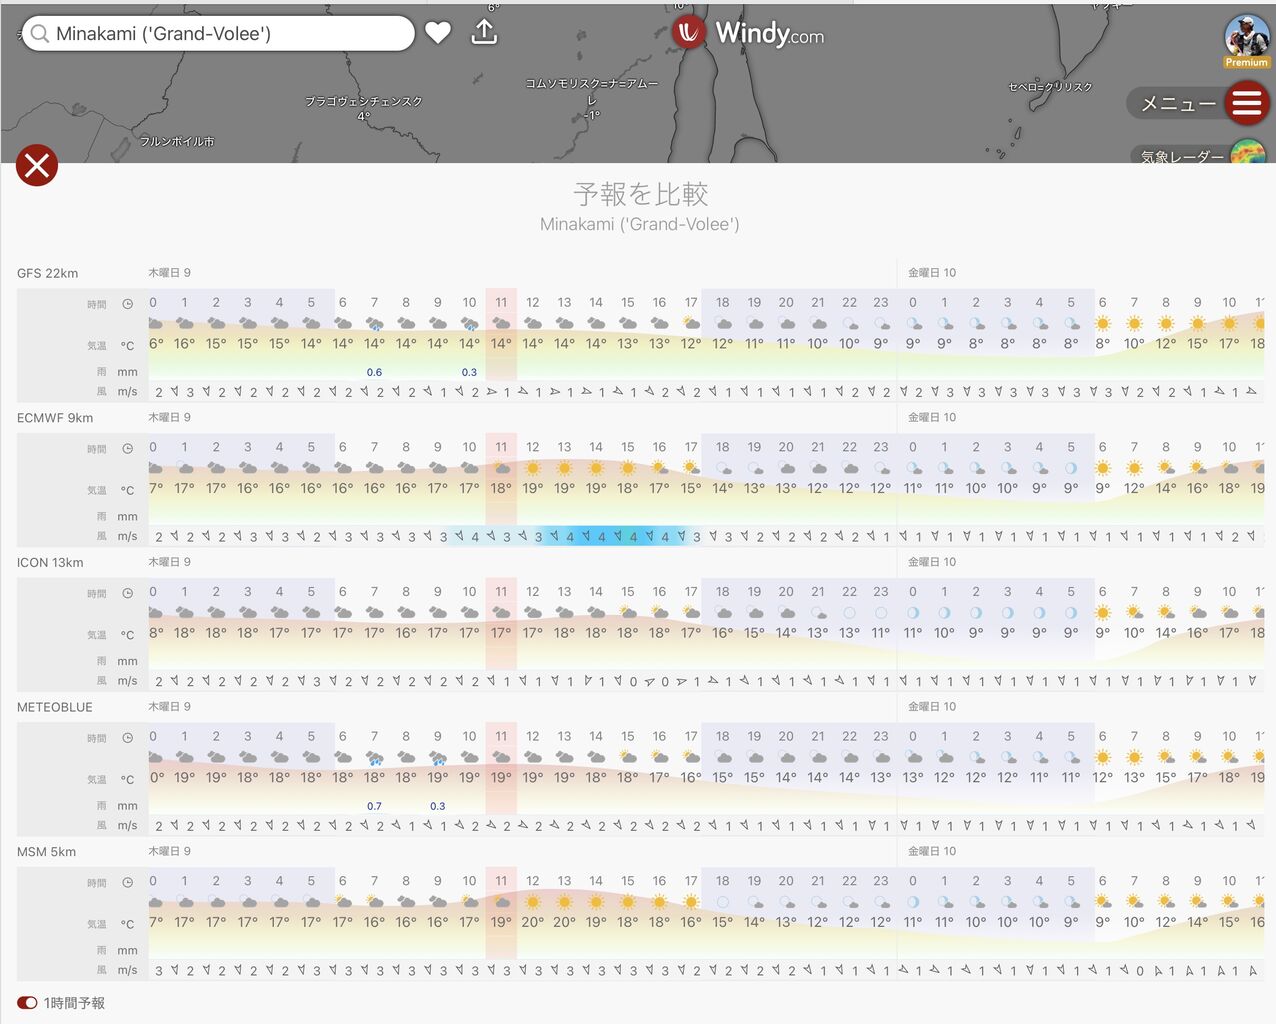Click map label セベロ=クリリスク
Screen dimensions: 1276x1024
(1050, 87)
